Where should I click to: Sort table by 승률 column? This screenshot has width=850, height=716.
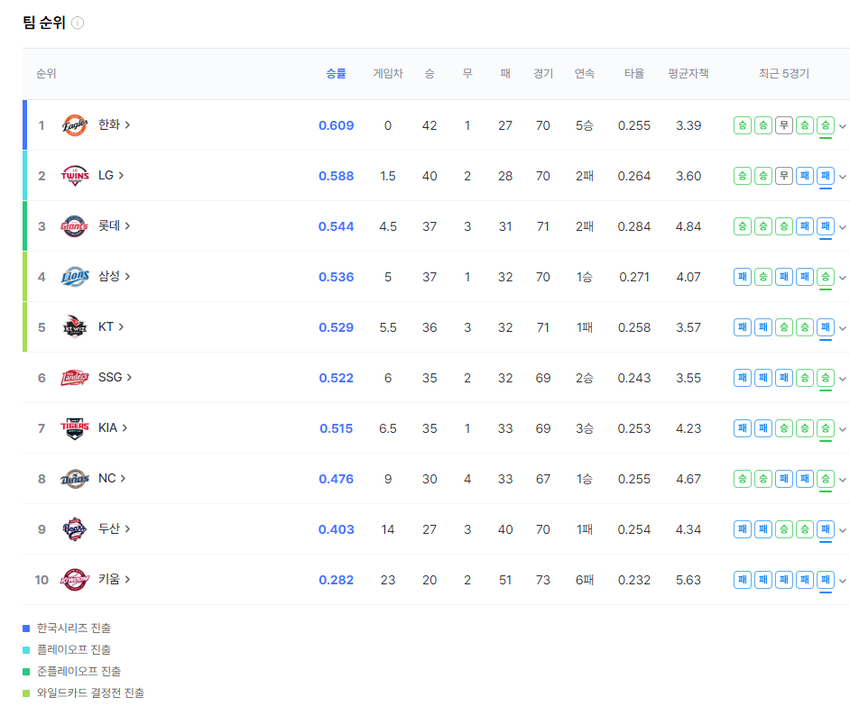point(336,73)
